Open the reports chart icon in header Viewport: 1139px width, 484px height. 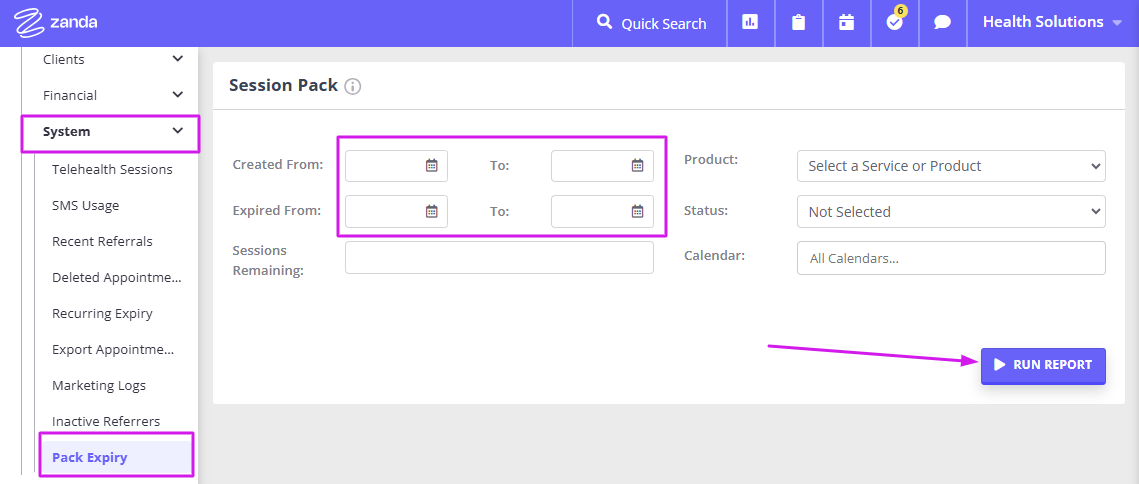point(750,23)
